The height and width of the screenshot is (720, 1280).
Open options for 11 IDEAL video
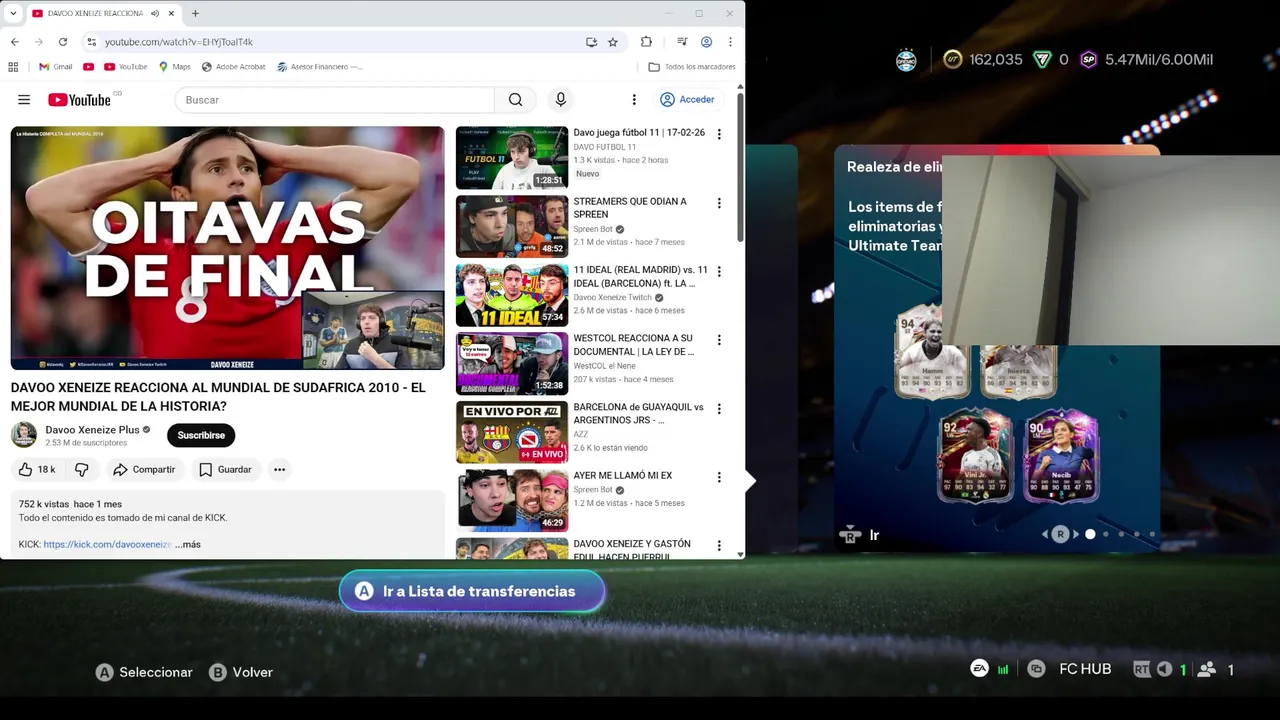point(718,271)
